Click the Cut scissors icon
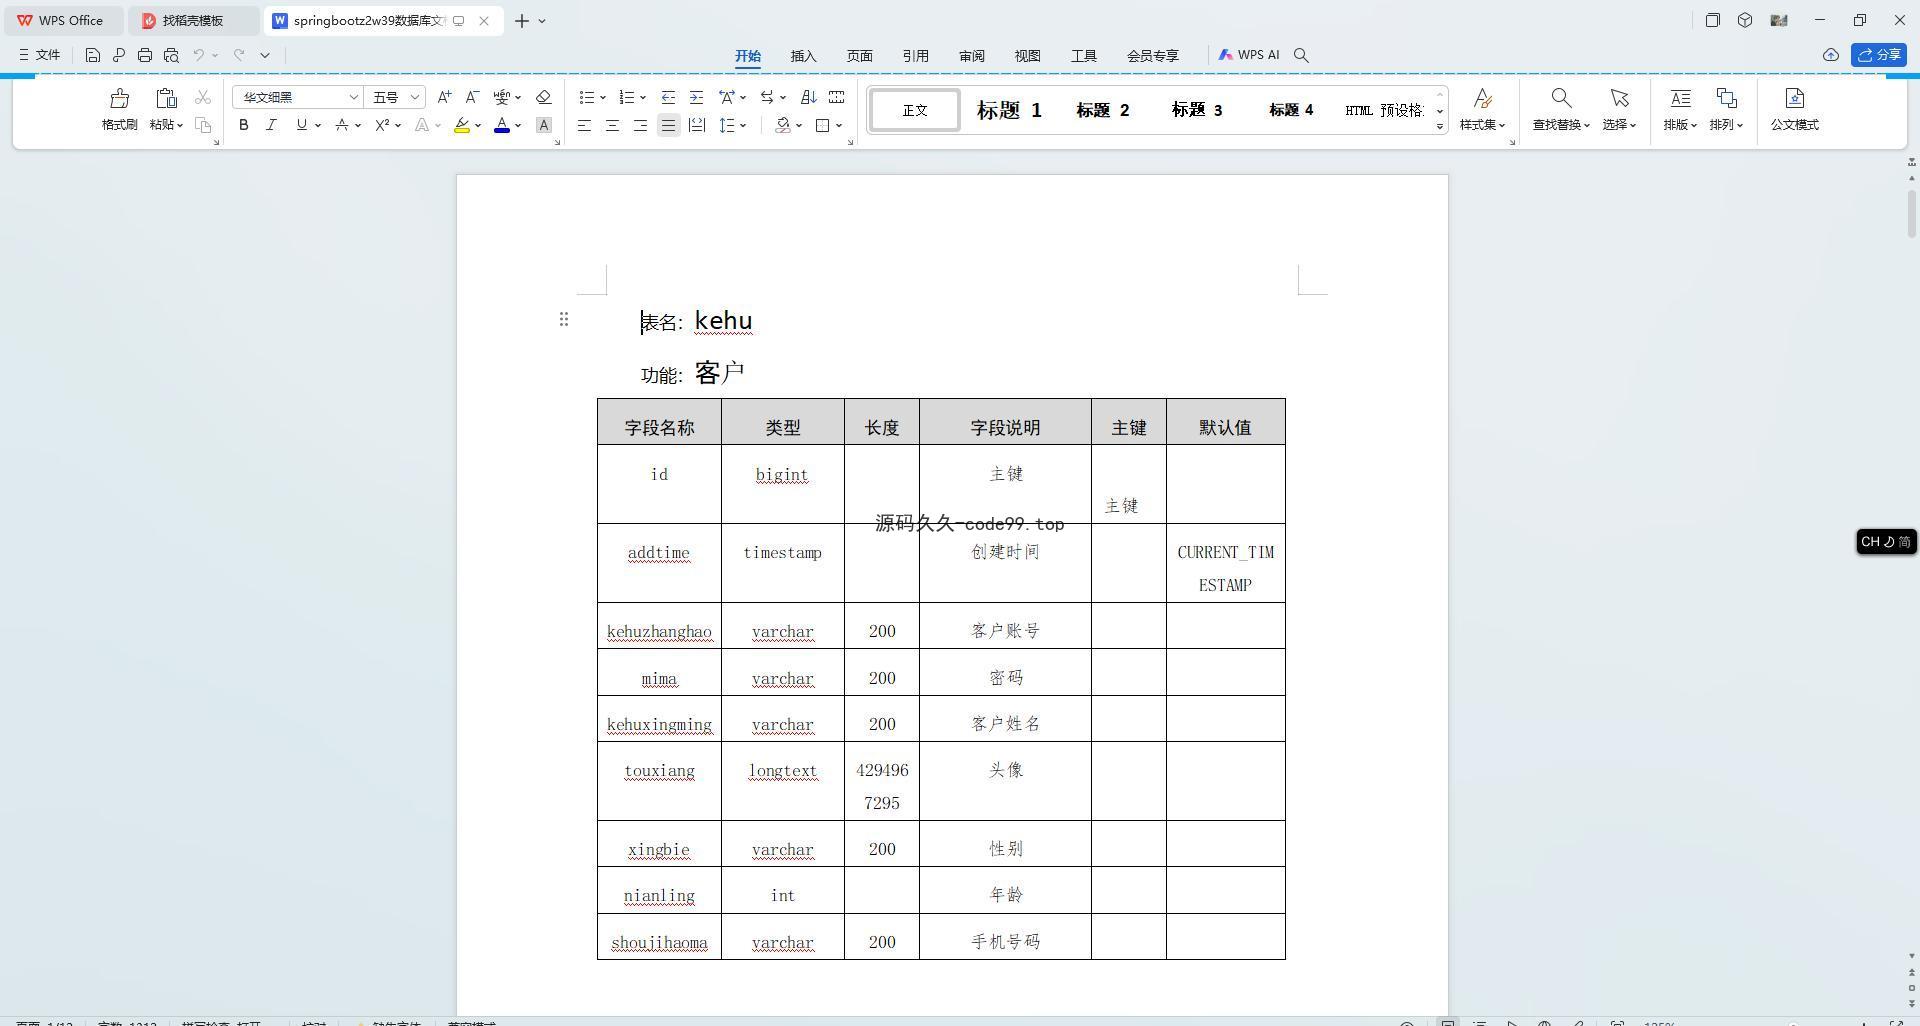The image size is (1920, 1026). coord(203,97)
